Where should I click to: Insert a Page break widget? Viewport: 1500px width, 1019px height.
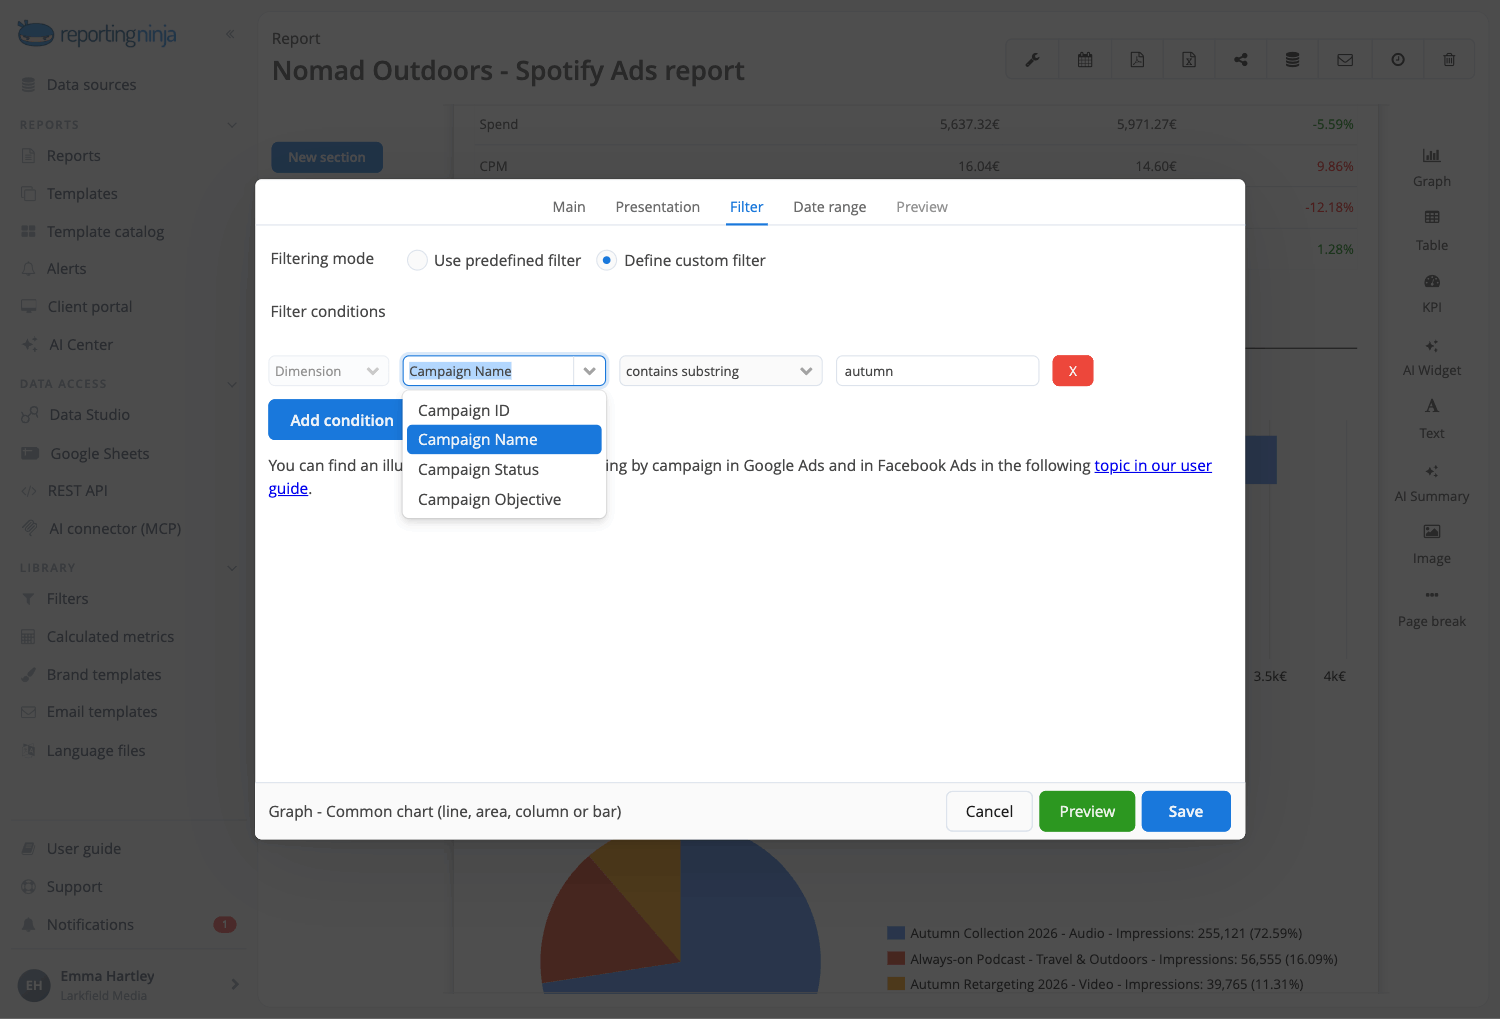point(1432,608)
